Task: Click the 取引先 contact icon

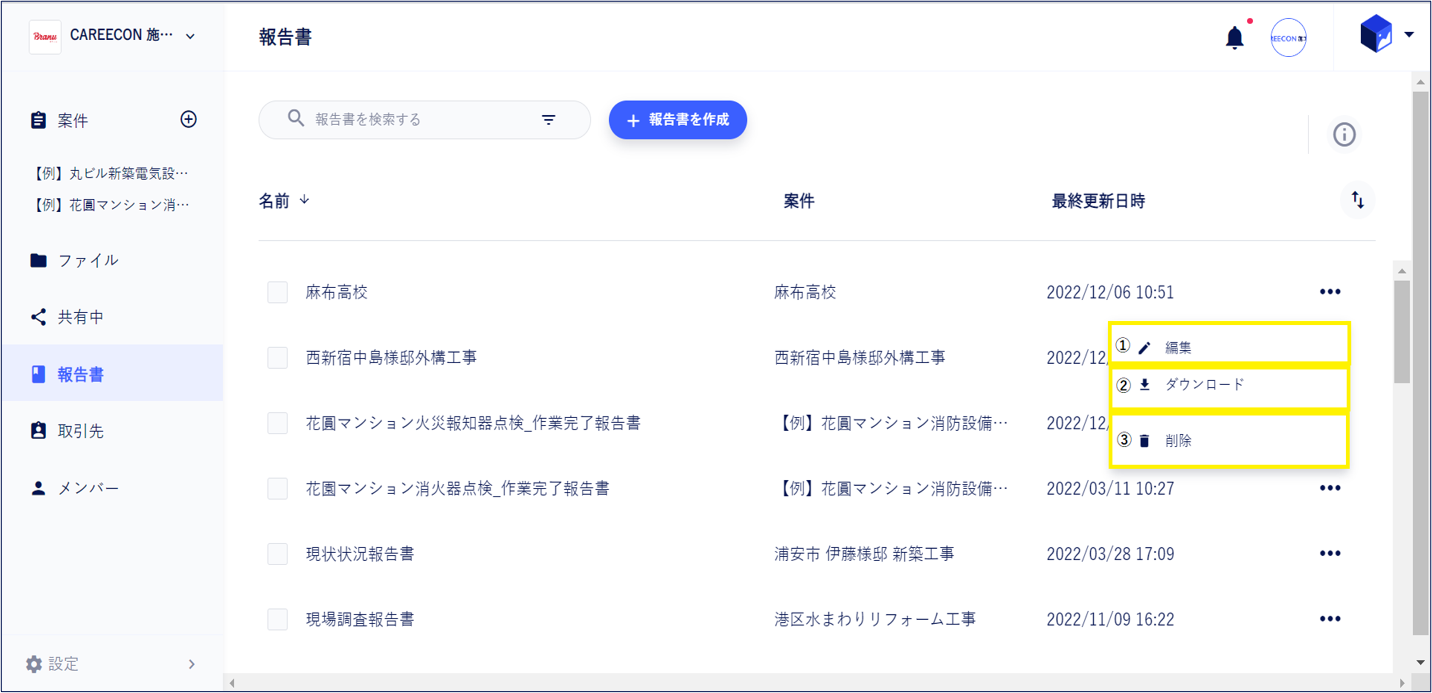Action: [x=38, y=431]
